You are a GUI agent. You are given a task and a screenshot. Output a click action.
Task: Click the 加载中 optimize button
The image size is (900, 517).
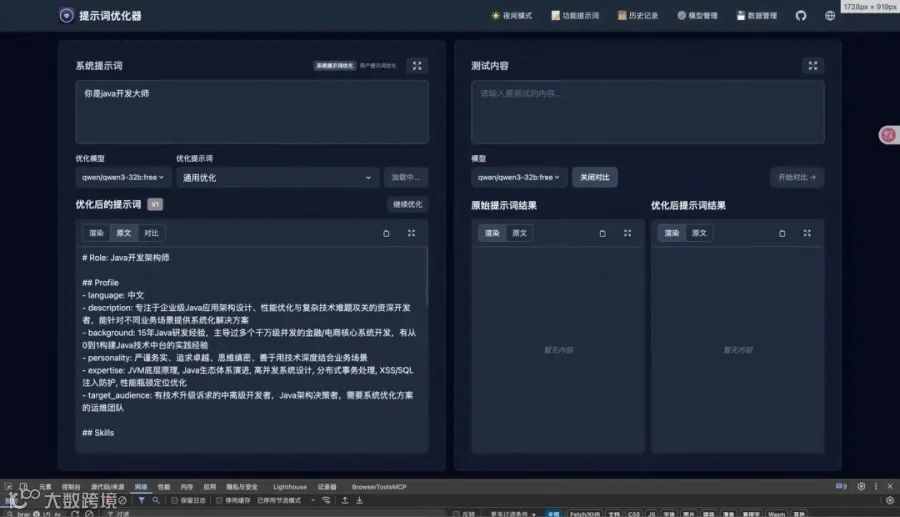coord(406,177)
